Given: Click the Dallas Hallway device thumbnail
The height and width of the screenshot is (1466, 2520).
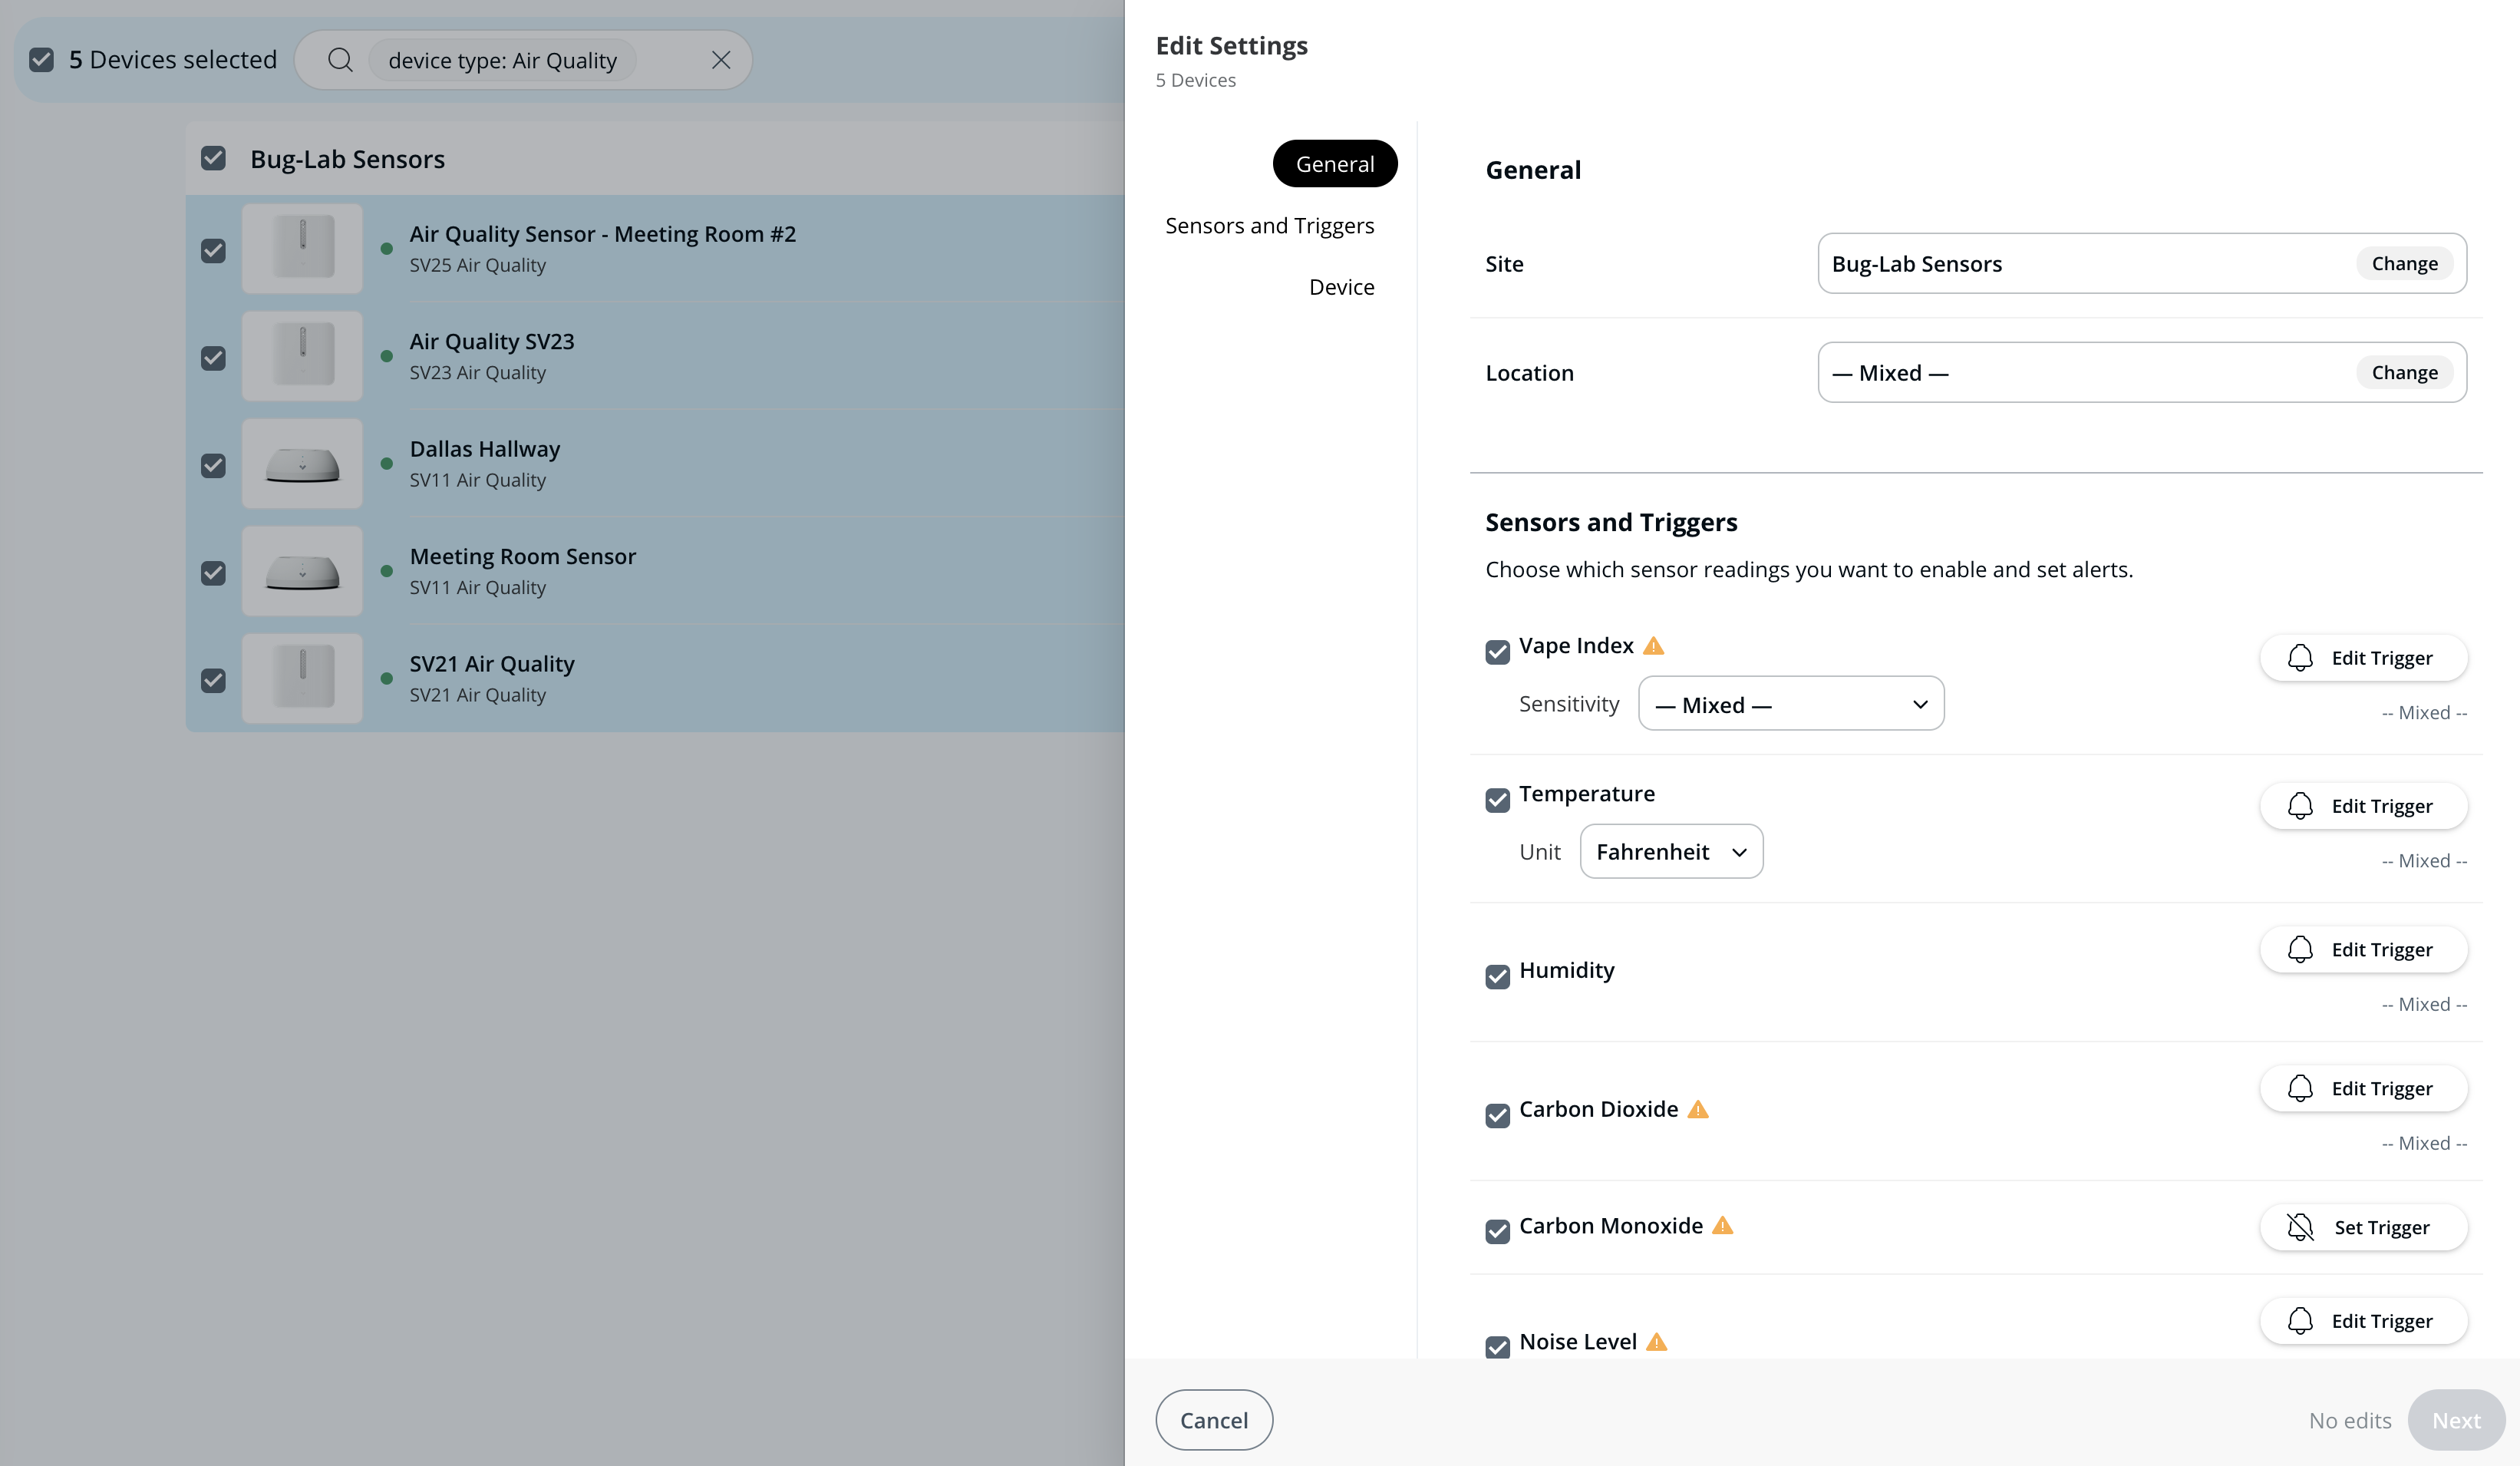Looking at the screenshot, I should [302, 464].
